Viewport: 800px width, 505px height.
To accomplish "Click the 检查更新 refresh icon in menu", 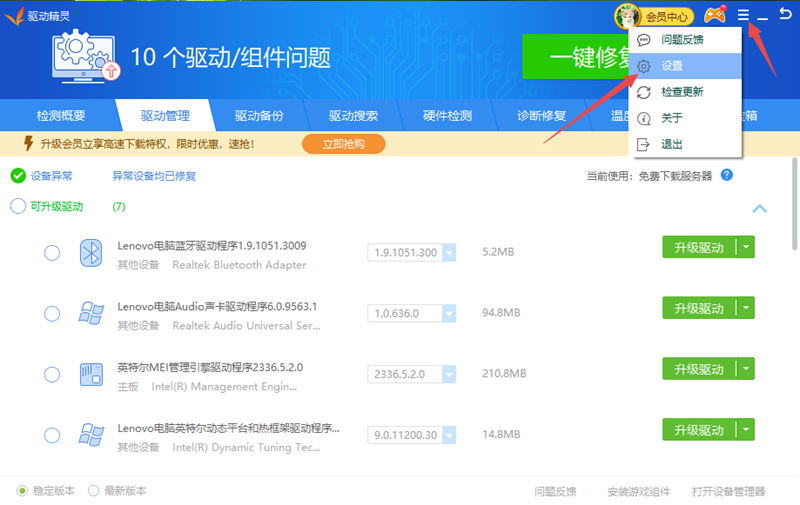I will [645, 92].
